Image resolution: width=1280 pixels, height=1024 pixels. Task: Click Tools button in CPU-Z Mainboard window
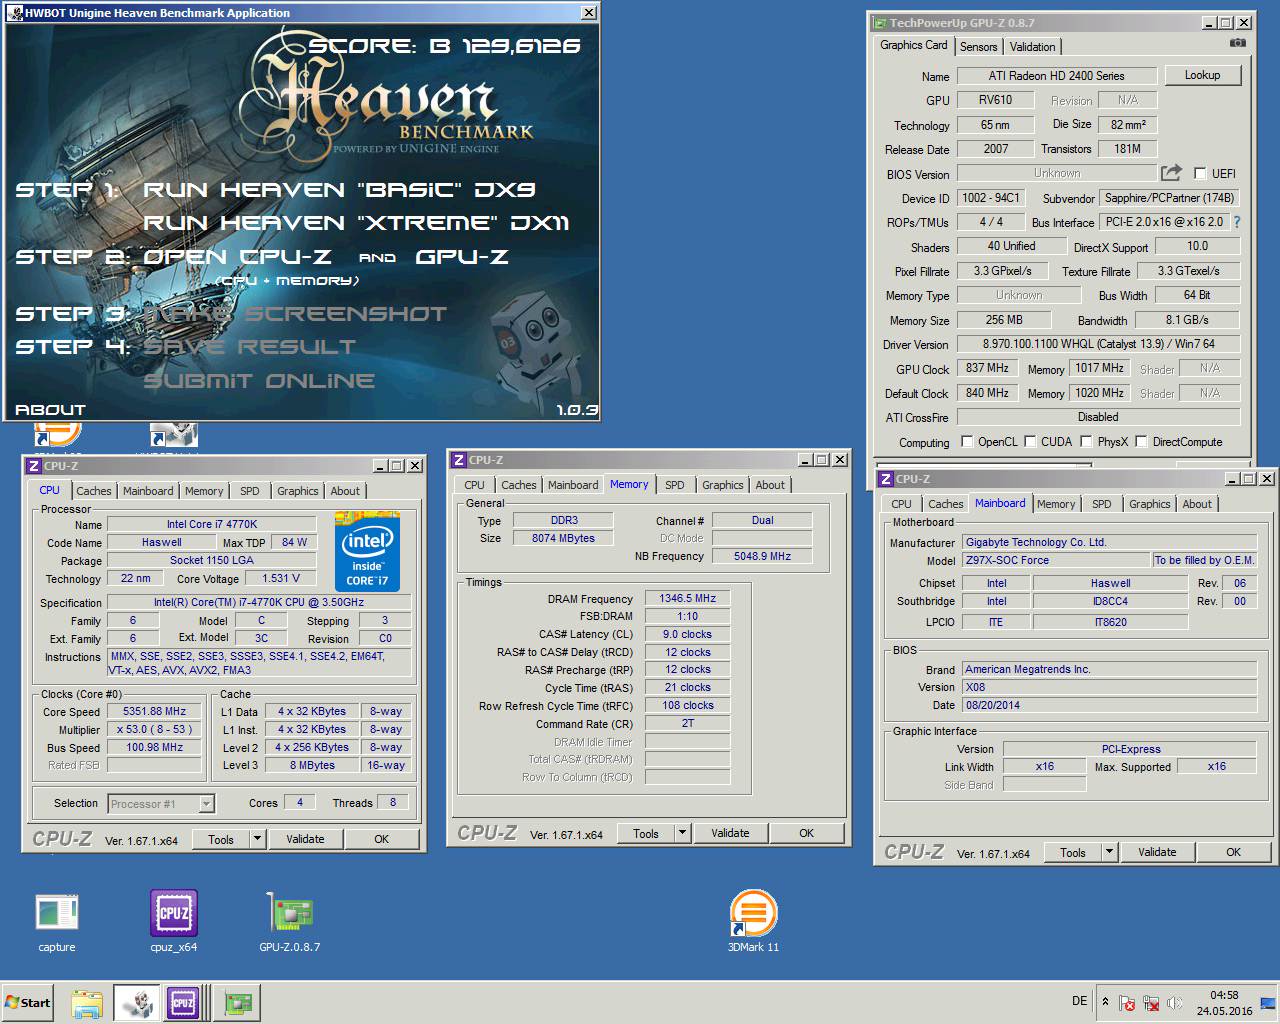click(1072, 852)
